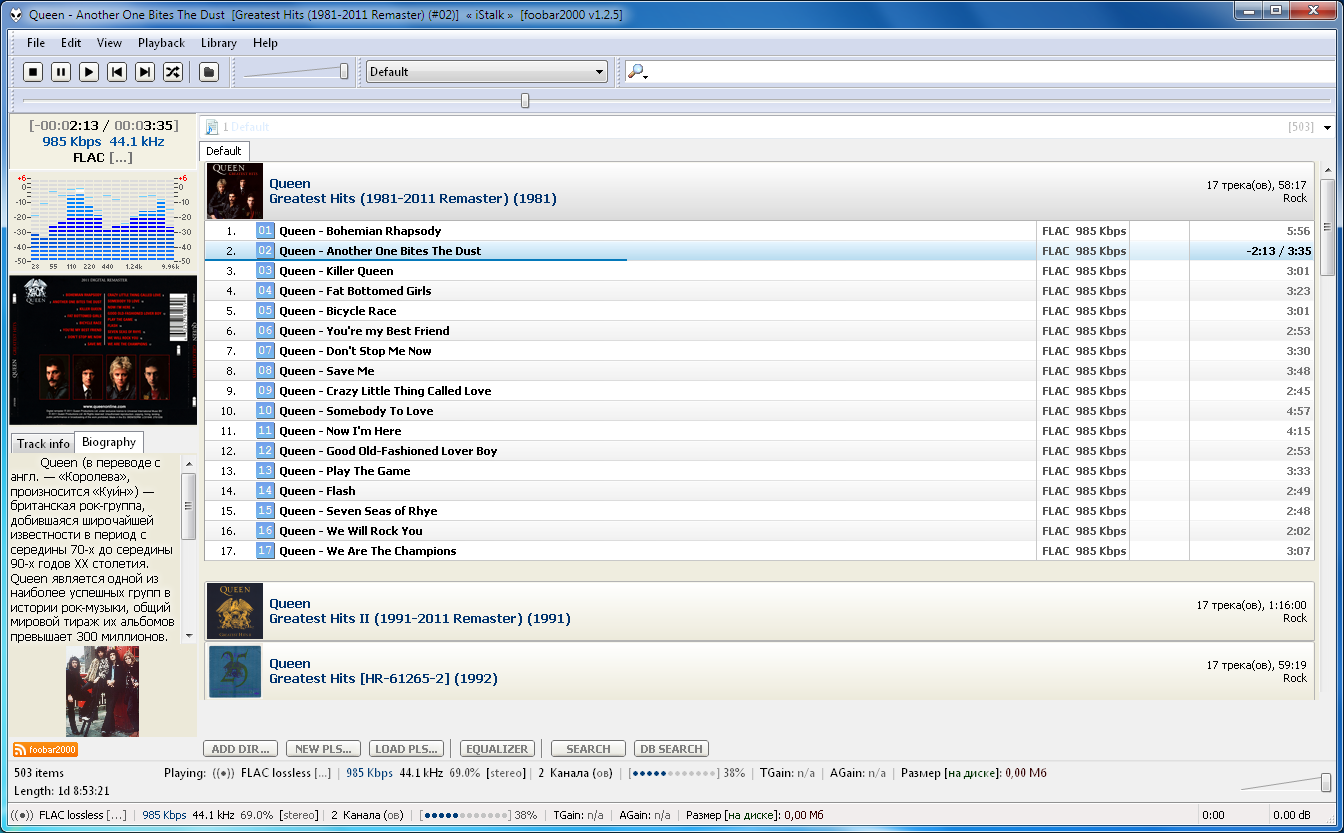The image size is (1344, 833).
Task: Click the 13 badge for Play The Game
Action: (265, 471)
